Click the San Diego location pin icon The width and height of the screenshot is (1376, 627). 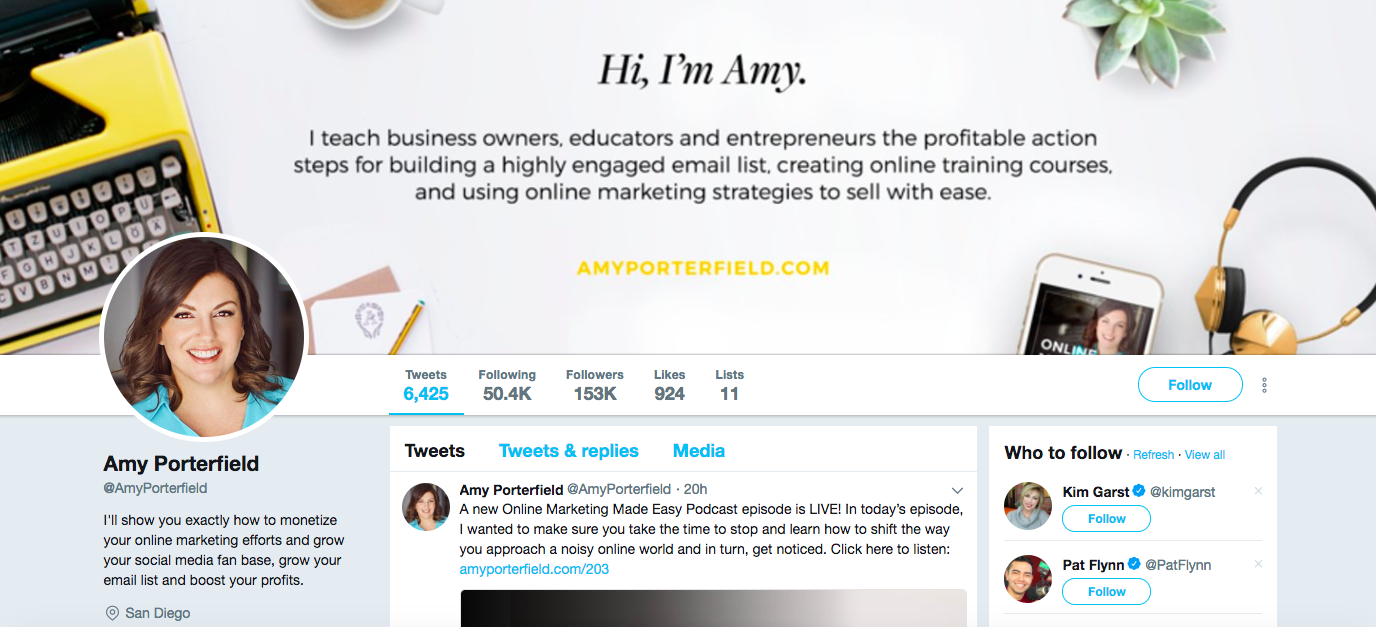[x=112, y=613]
